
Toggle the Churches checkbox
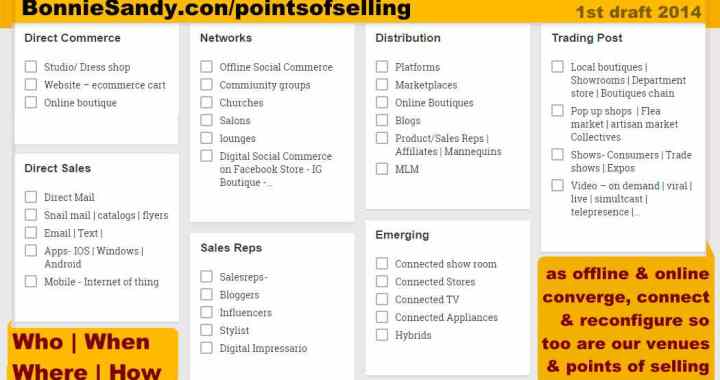(207, 102)
